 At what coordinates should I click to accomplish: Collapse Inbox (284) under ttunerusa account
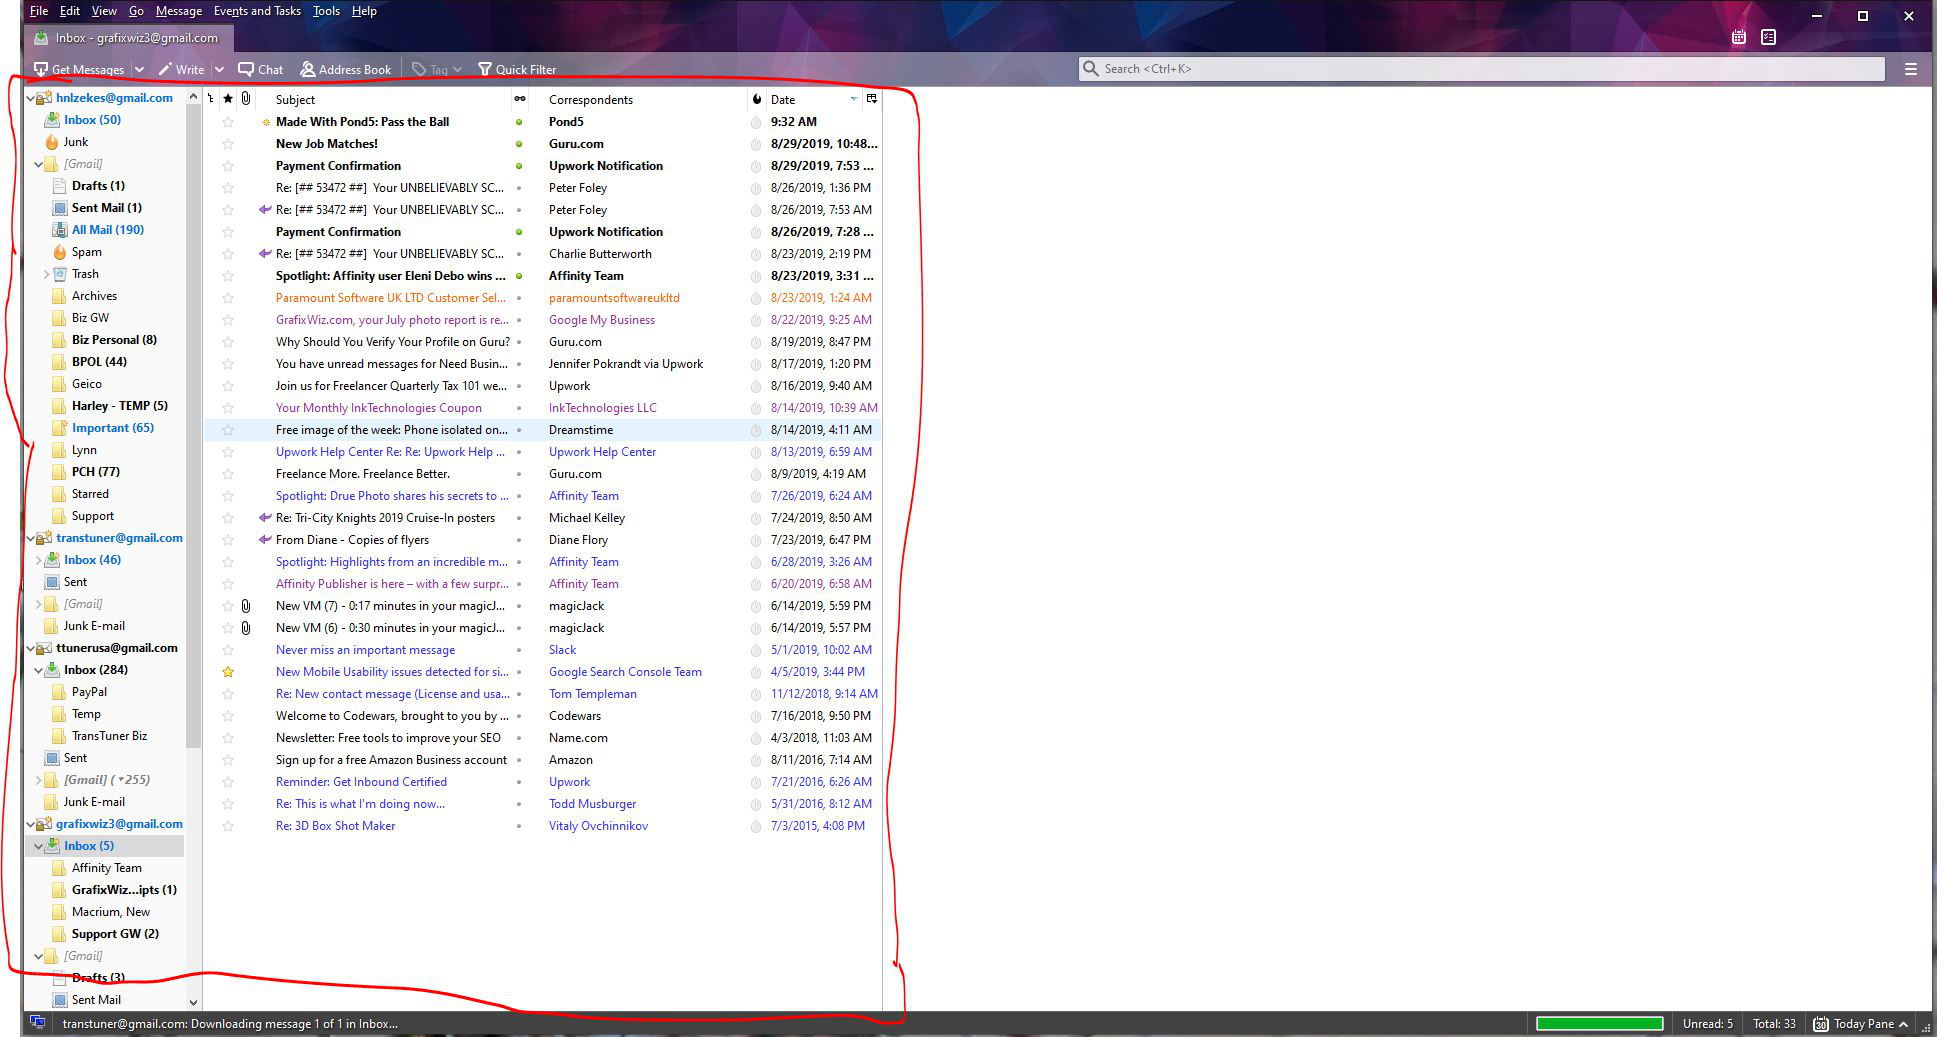point(38,670)
